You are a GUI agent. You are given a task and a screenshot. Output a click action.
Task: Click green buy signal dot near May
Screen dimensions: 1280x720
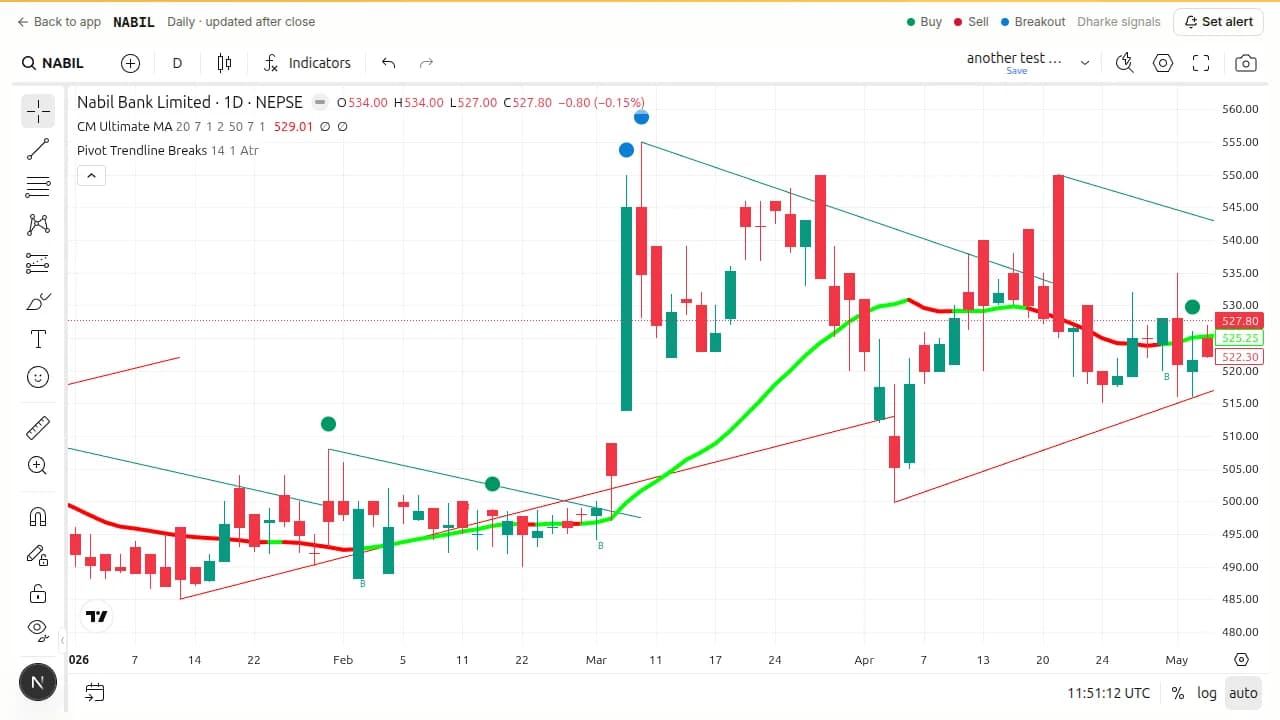coord(1192,307)
